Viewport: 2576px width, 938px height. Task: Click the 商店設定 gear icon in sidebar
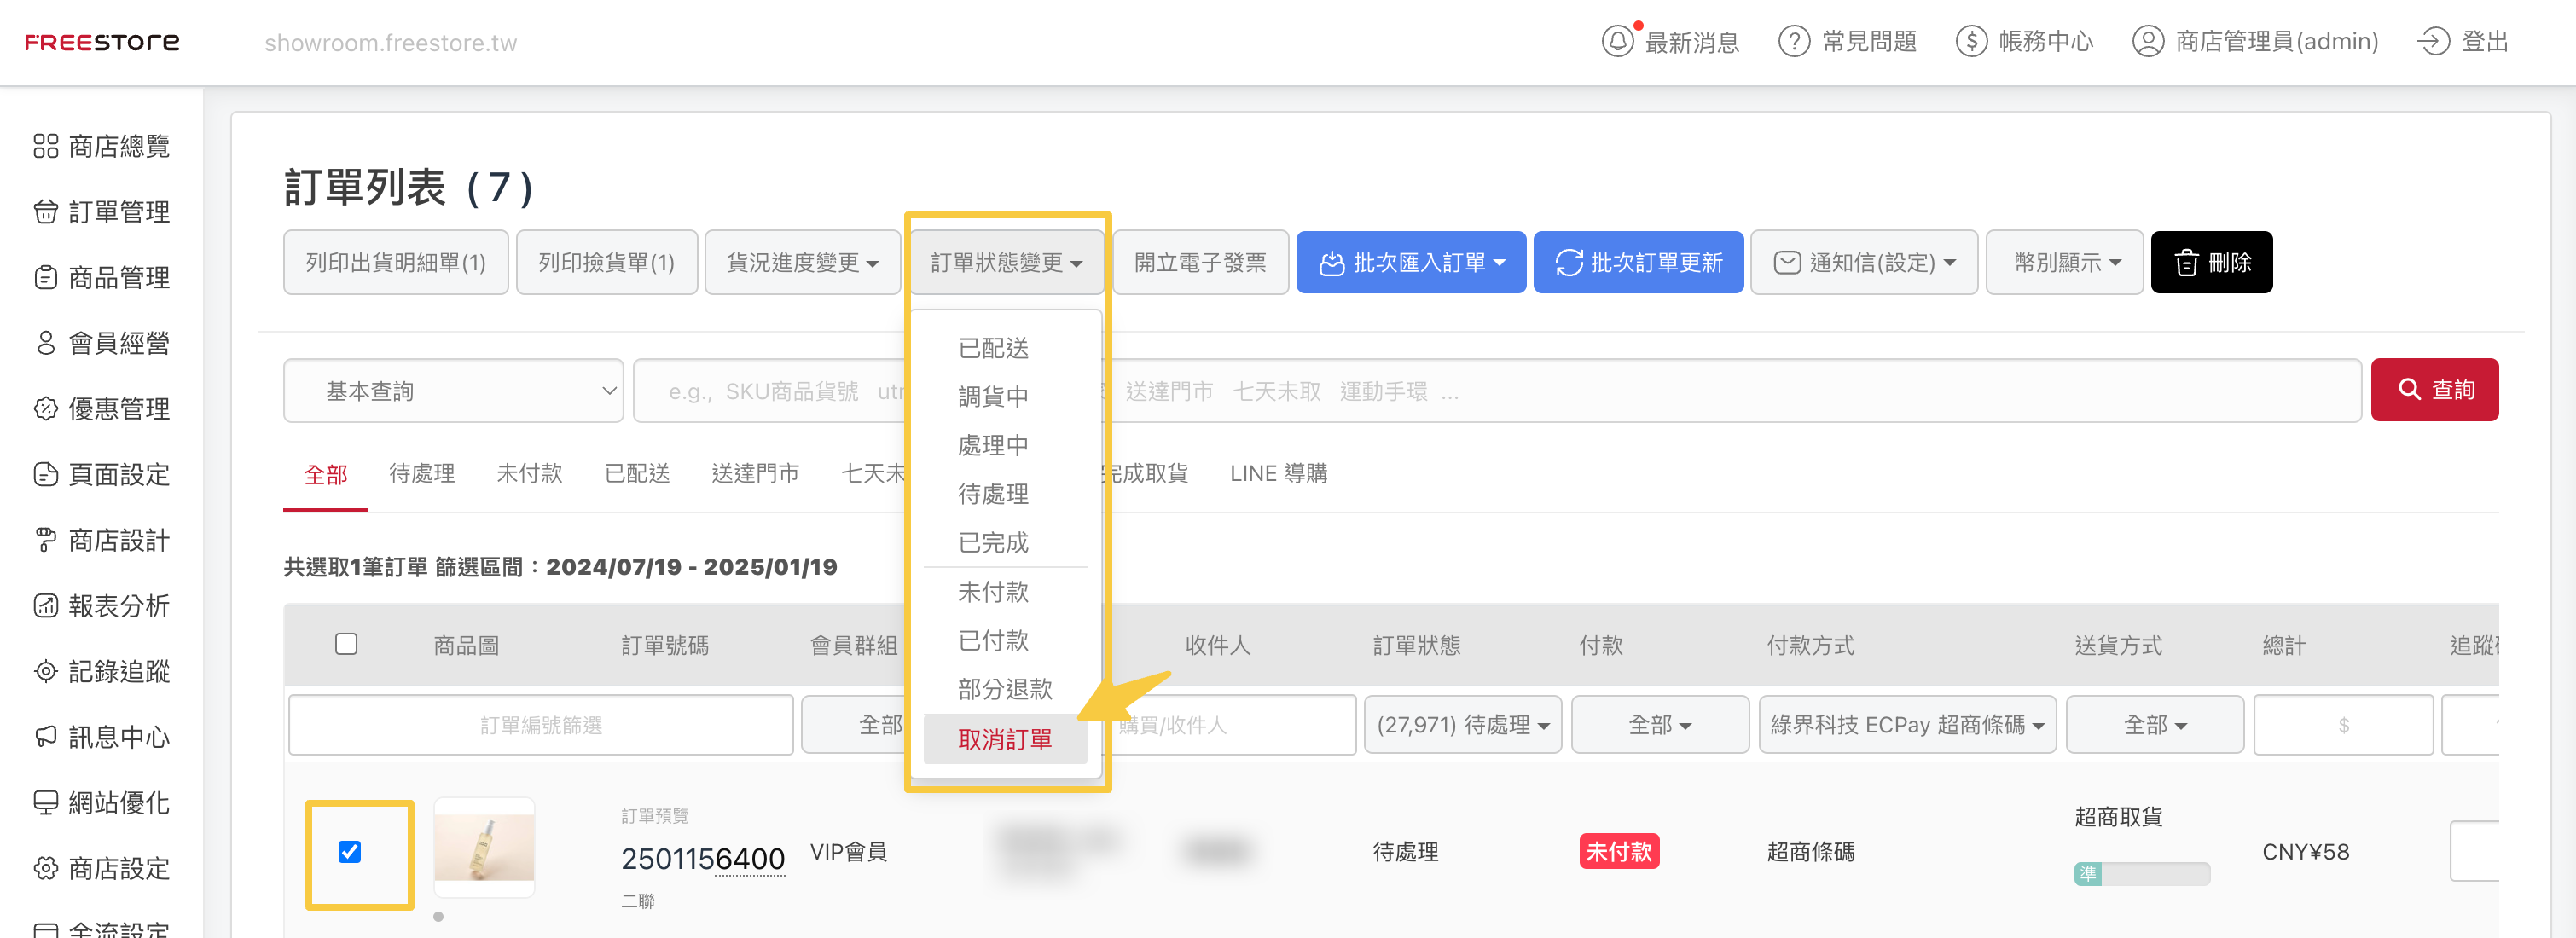46,868
